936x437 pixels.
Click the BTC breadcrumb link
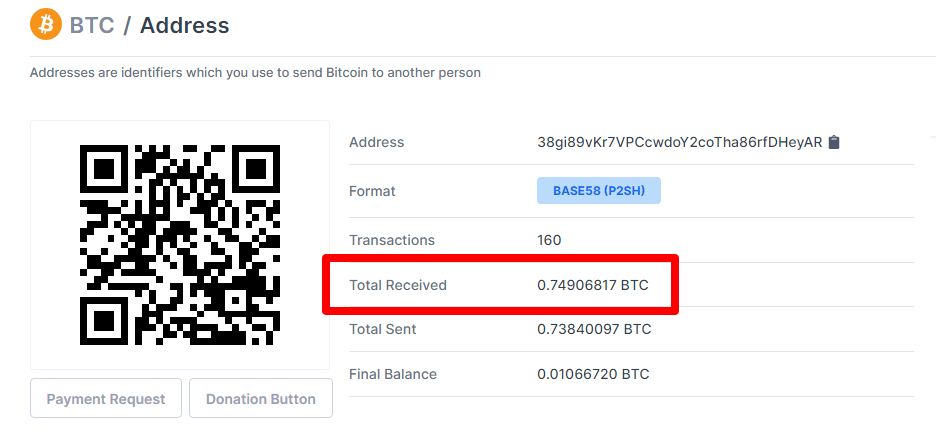92,25
